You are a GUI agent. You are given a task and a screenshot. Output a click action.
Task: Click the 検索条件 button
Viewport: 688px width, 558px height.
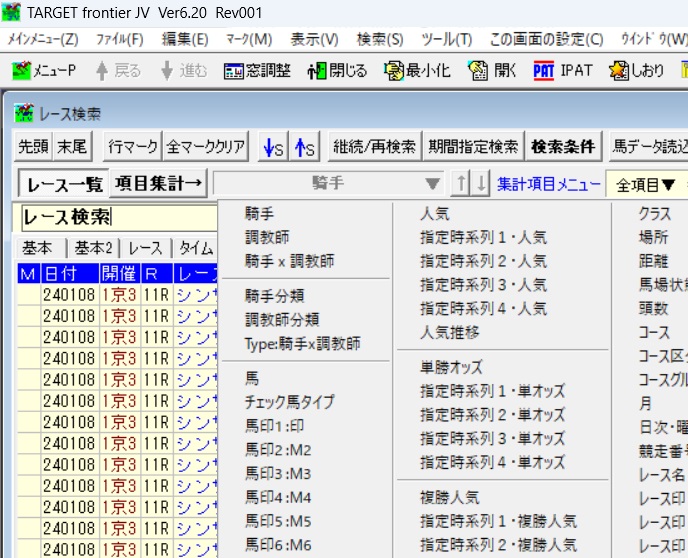click(563, 147)
